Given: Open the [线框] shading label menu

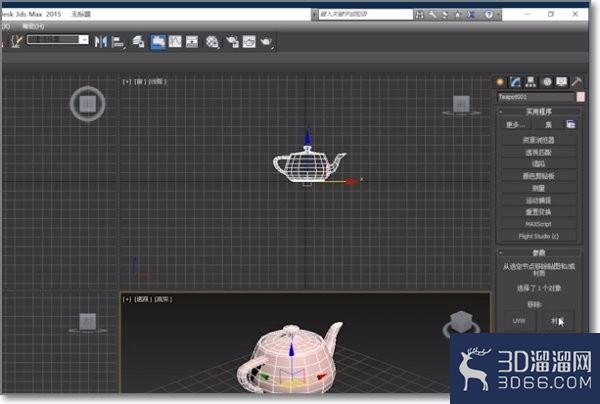Looking at the screenshot, I should [157, 81].
